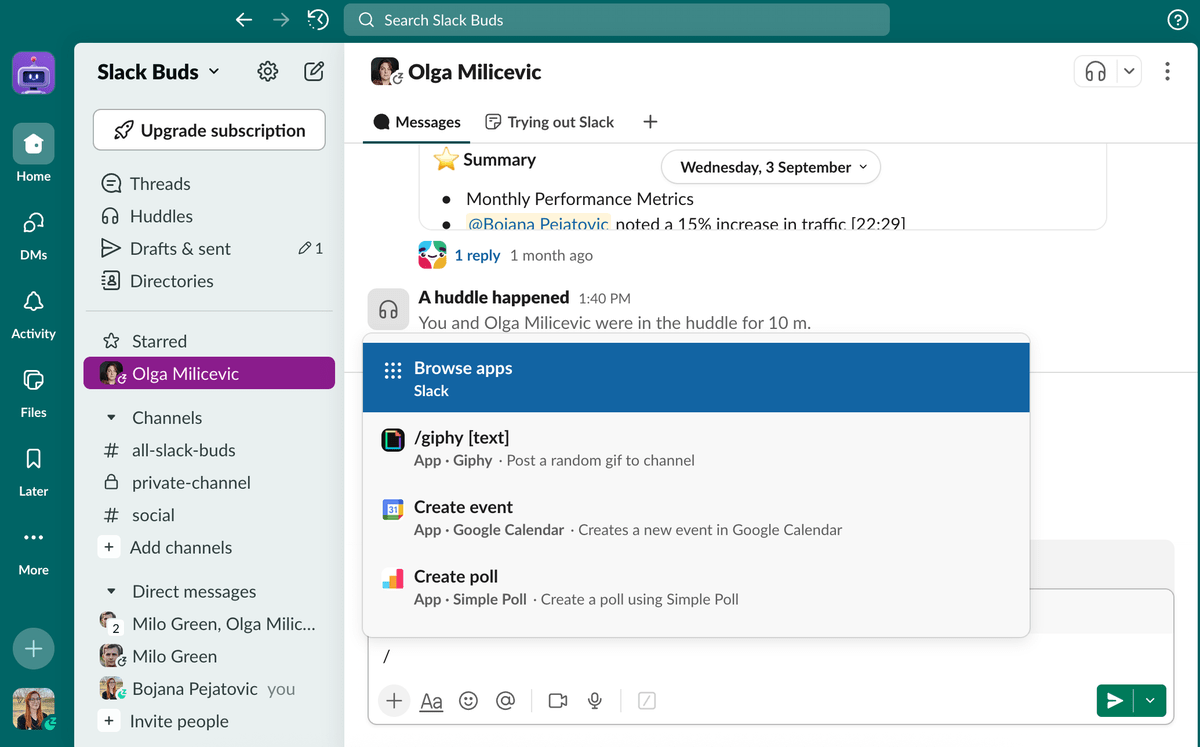Viewport: 1200px width, 747px height.
Task: Click the record video clip camera icon
Action: (x=558, y=701)
